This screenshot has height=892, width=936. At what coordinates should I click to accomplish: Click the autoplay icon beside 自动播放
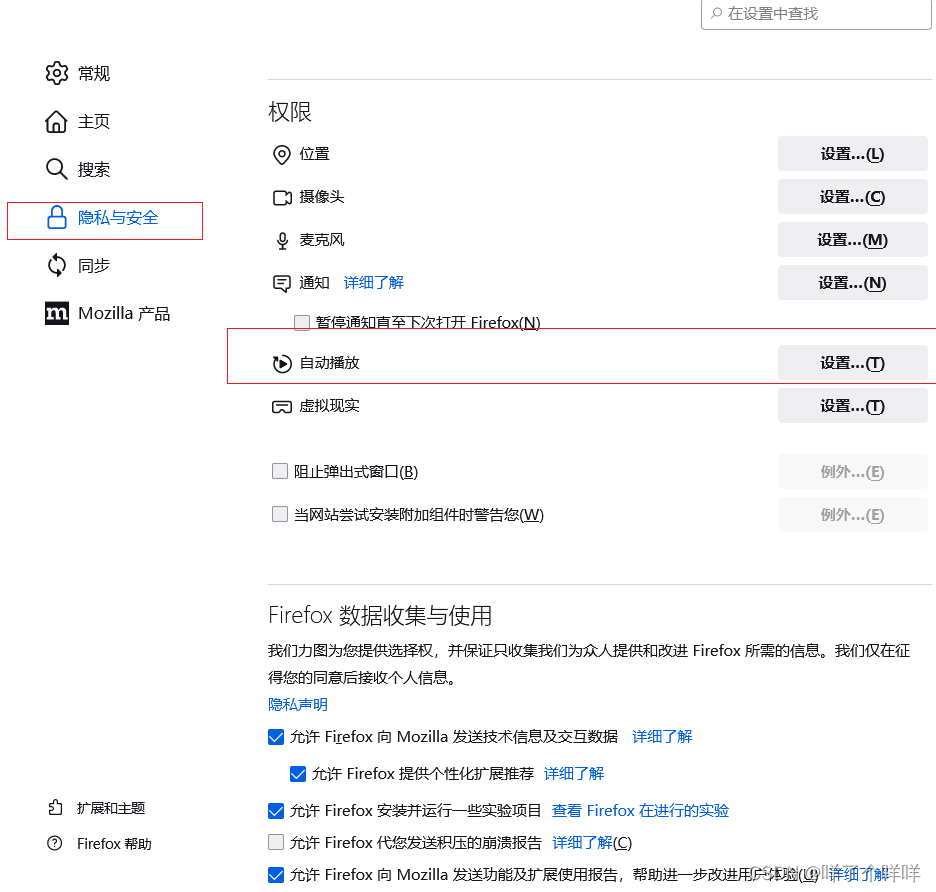point(282,363)
